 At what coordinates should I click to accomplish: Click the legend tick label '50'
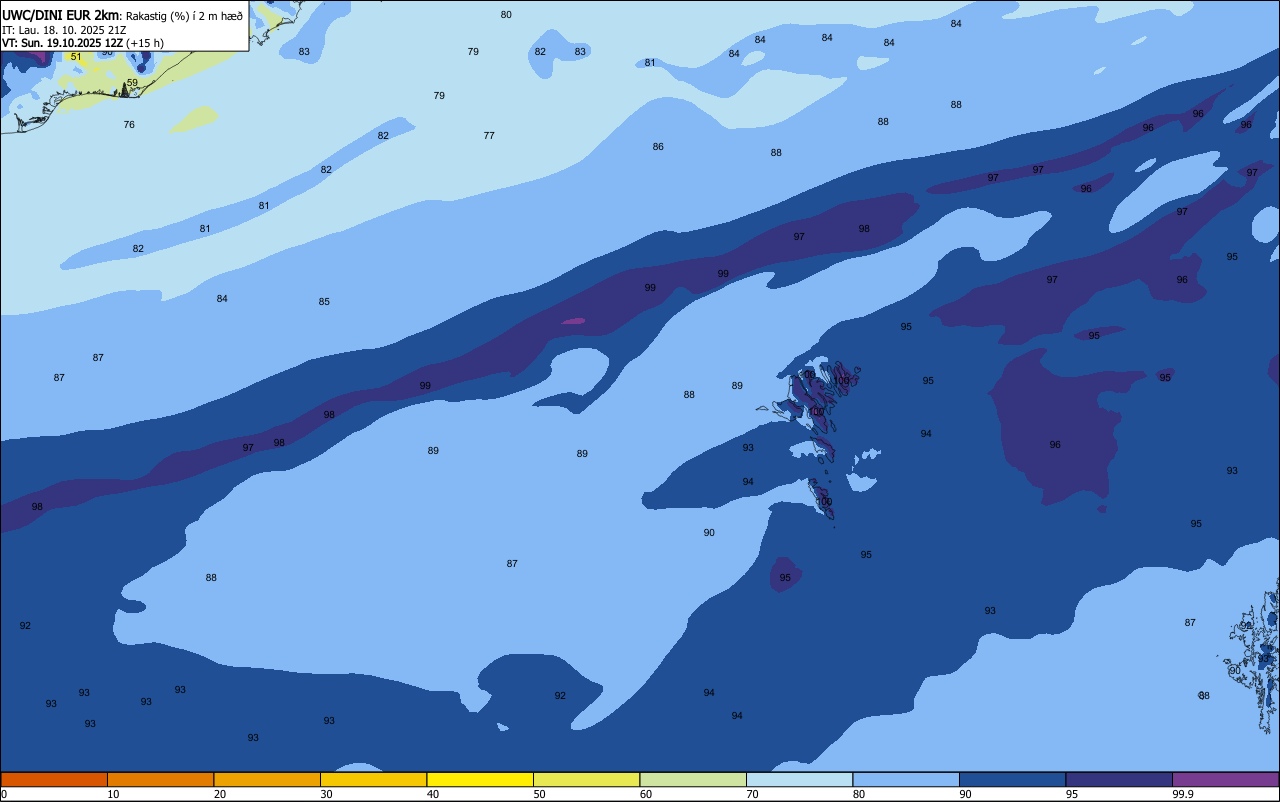(x=539, y=794)
